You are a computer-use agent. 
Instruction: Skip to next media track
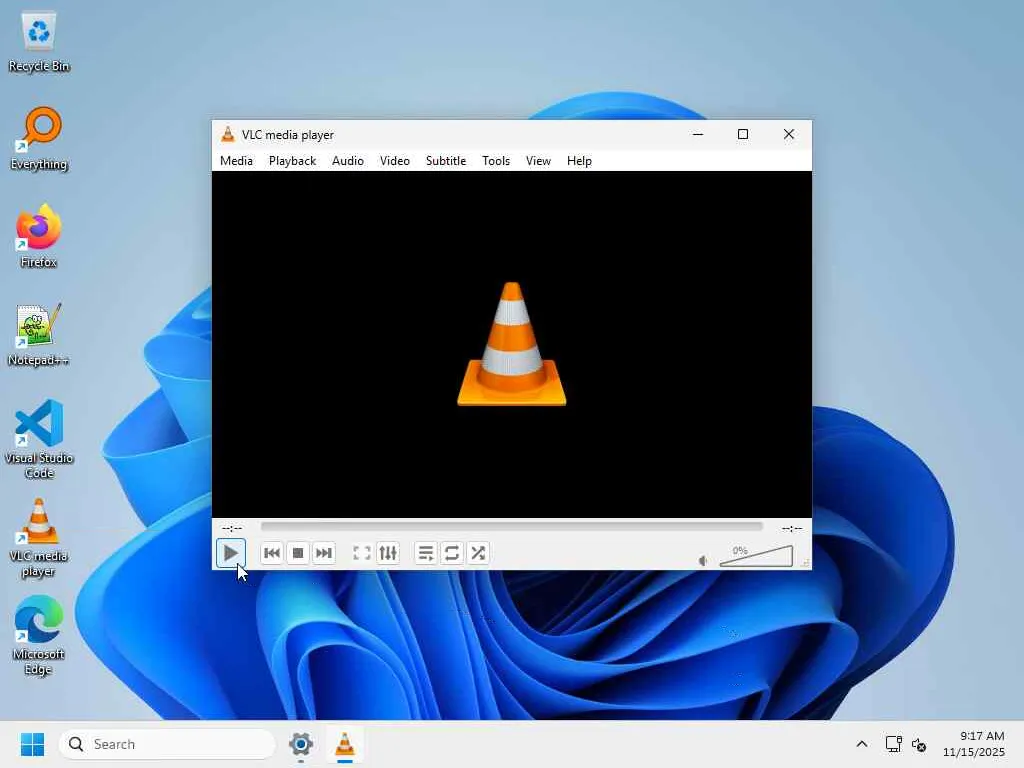click(324, 553)
